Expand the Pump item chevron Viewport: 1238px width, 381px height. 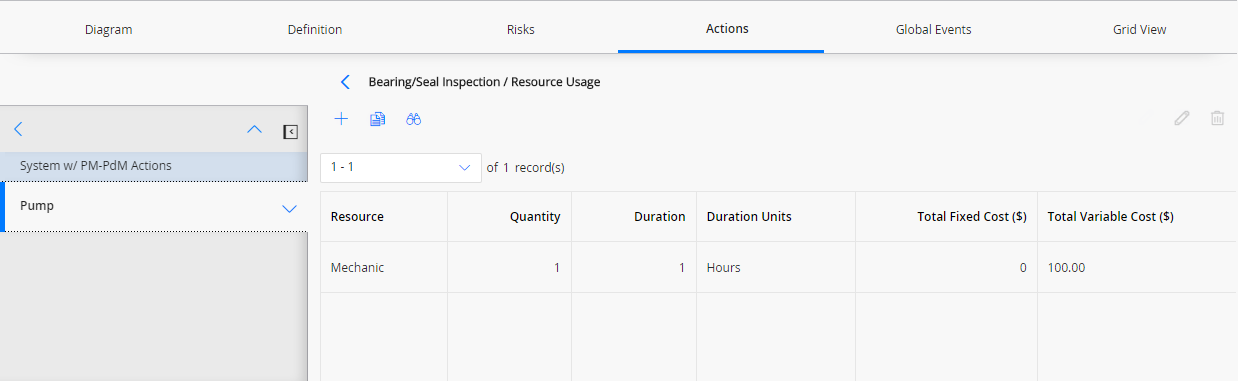(289, 209)
